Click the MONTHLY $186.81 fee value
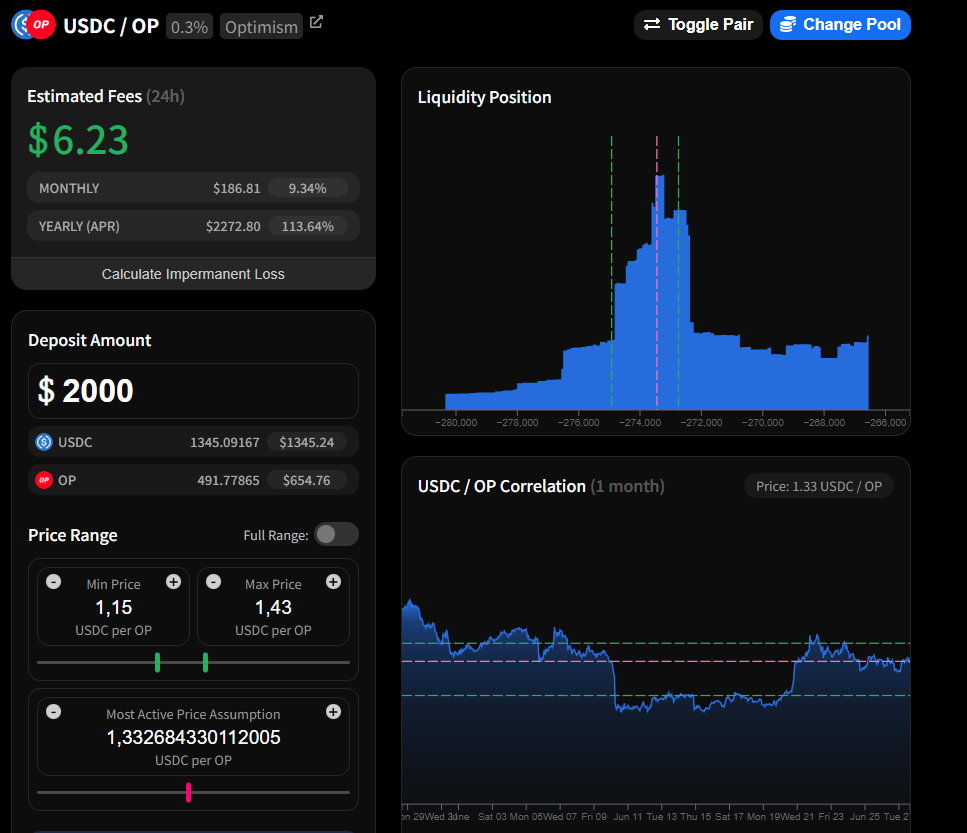 tap(236, 188)
